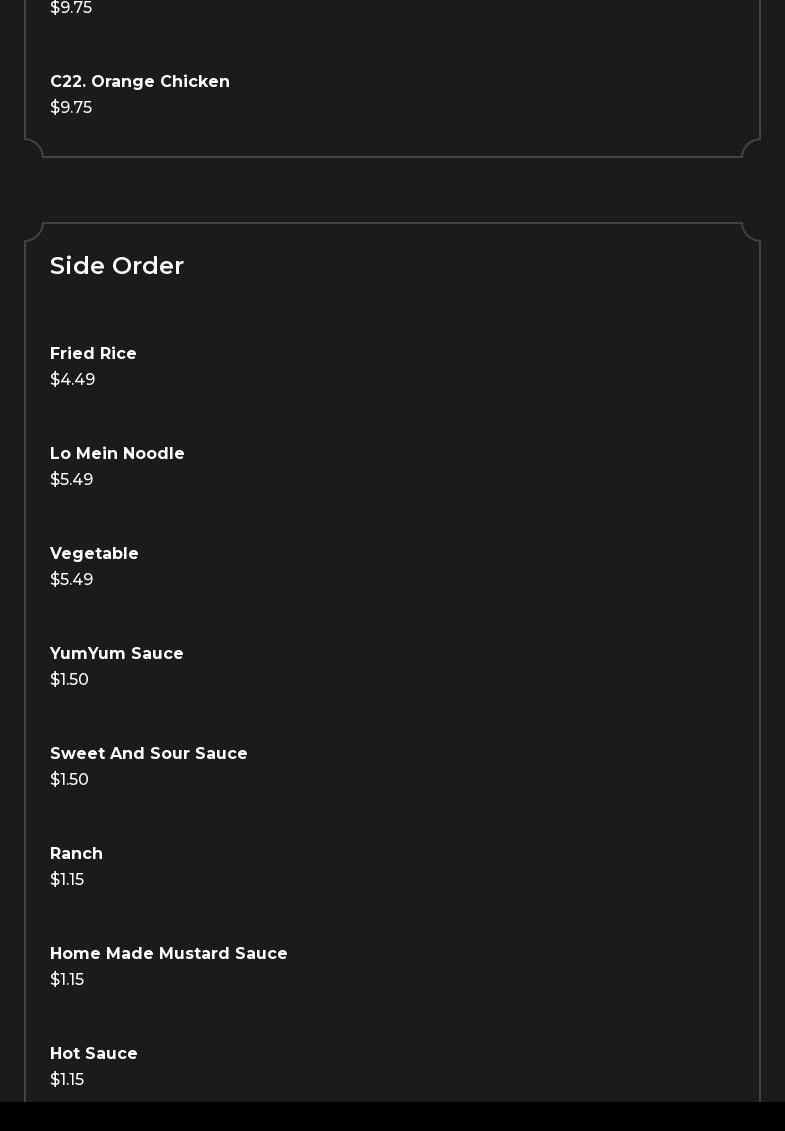Viewport: 785px width, 1131px height.
Task: Pick the Vegetable side order
Action: pyautogui.click(x=94, y=554)
